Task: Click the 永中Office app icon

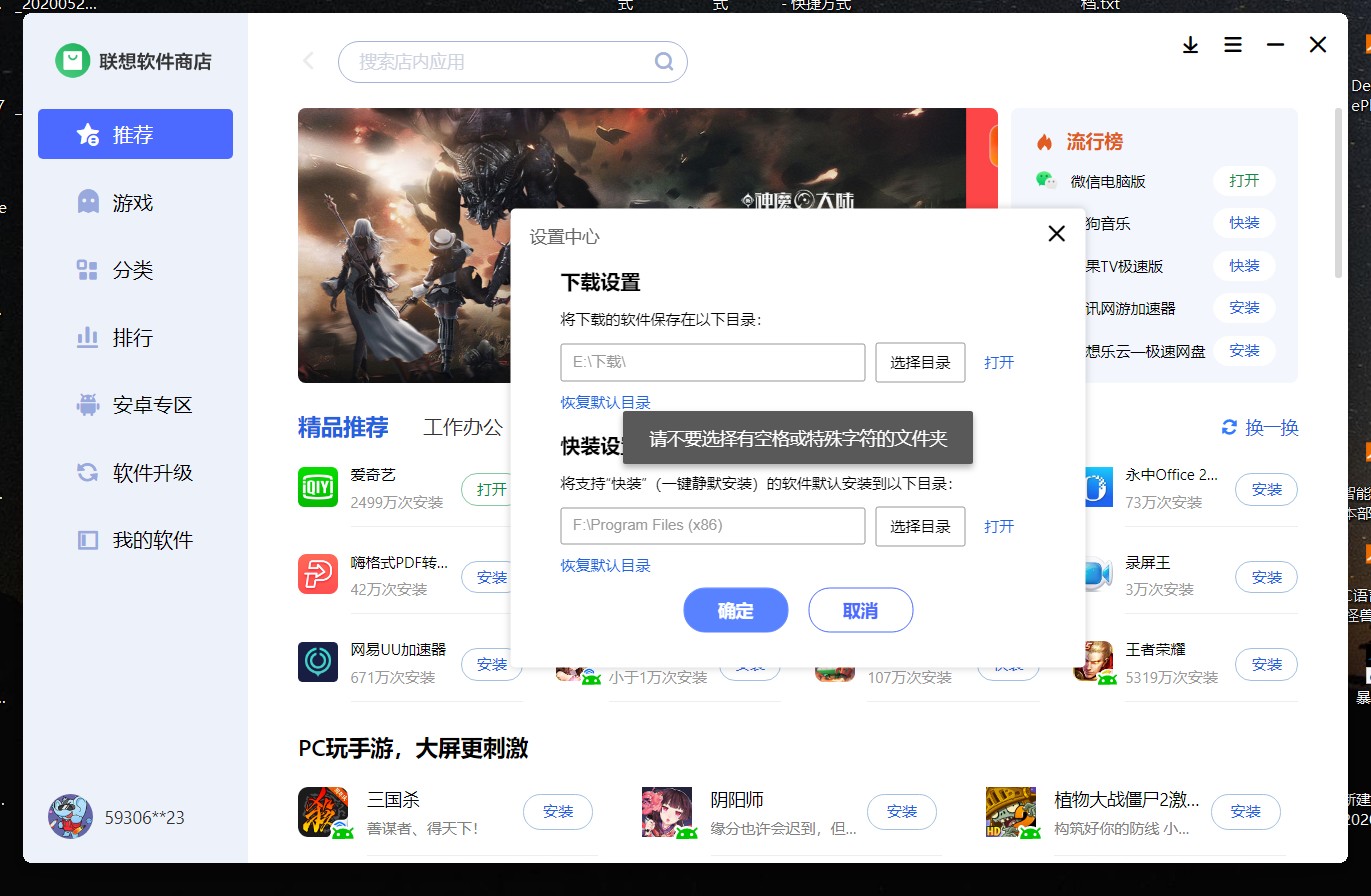Action: tap(1098, 486)
